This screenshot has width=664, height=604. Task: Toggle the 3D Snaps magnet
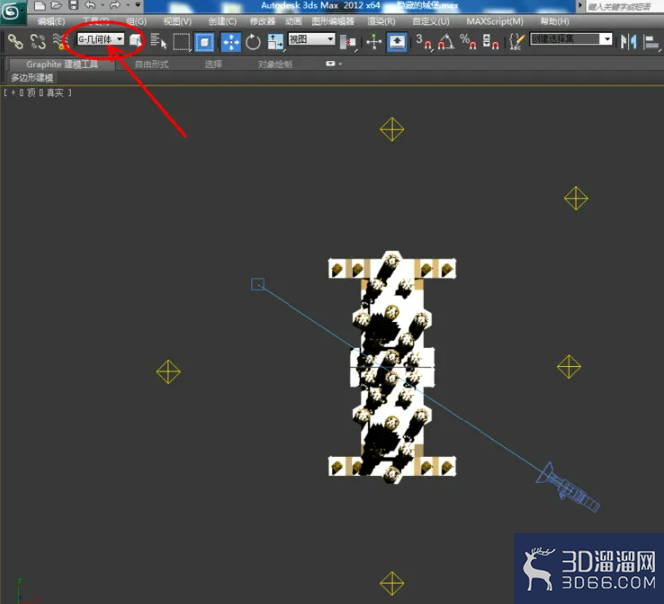point(424,42)
